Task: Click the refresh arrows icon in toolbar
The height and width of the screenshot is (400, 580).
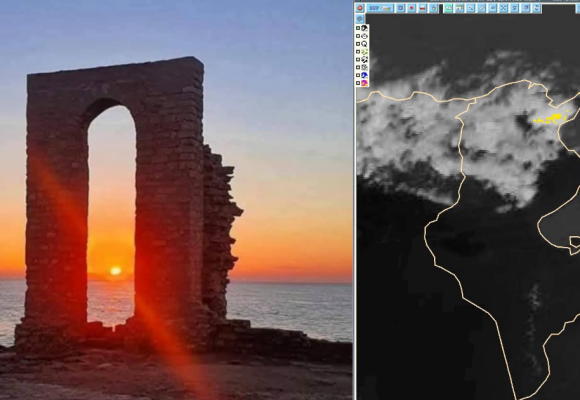Action: point(537,8)
